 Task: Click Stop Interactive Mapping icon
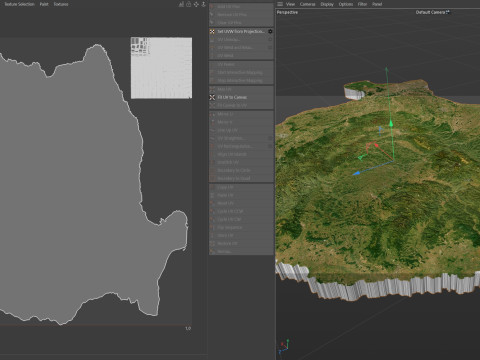point(212,80)
